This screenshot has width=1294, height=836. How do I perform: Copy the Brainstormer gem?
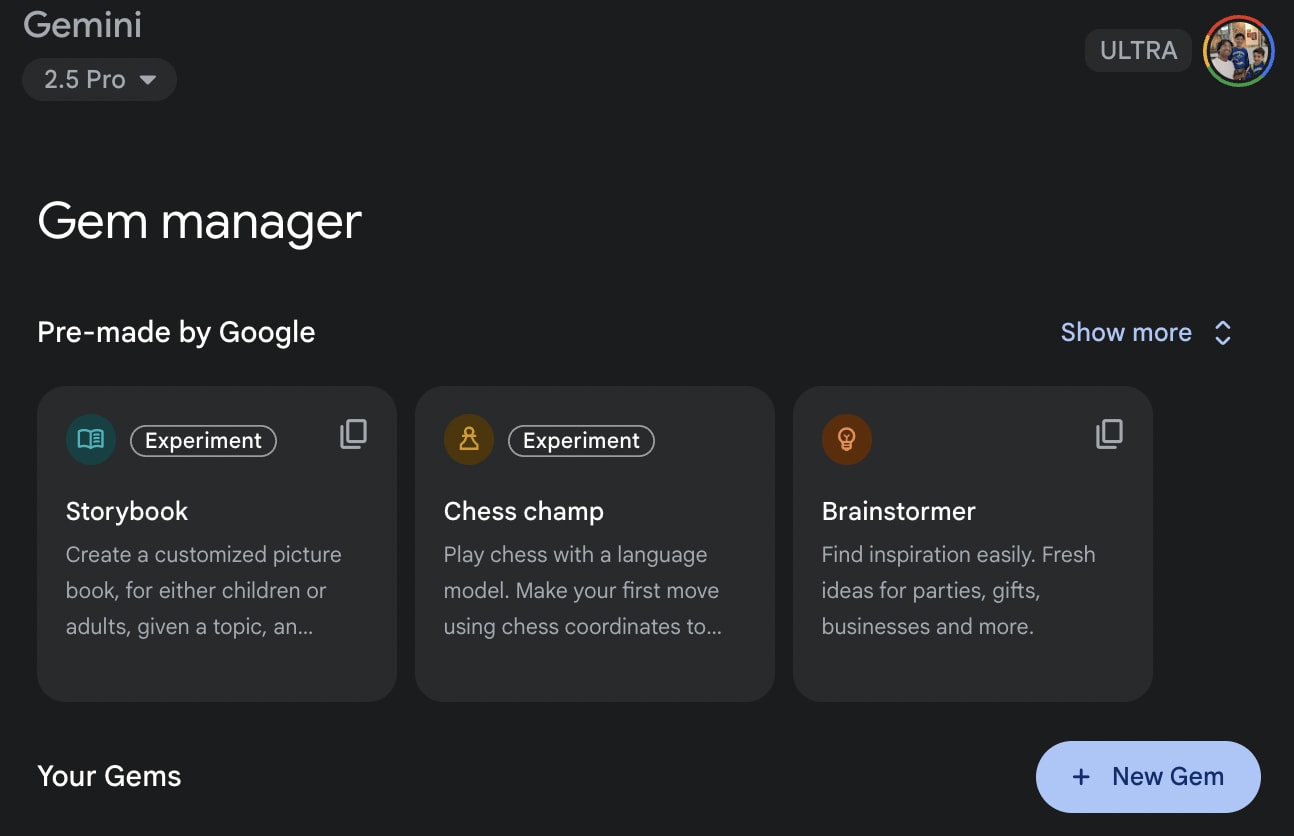[1109, 434]
